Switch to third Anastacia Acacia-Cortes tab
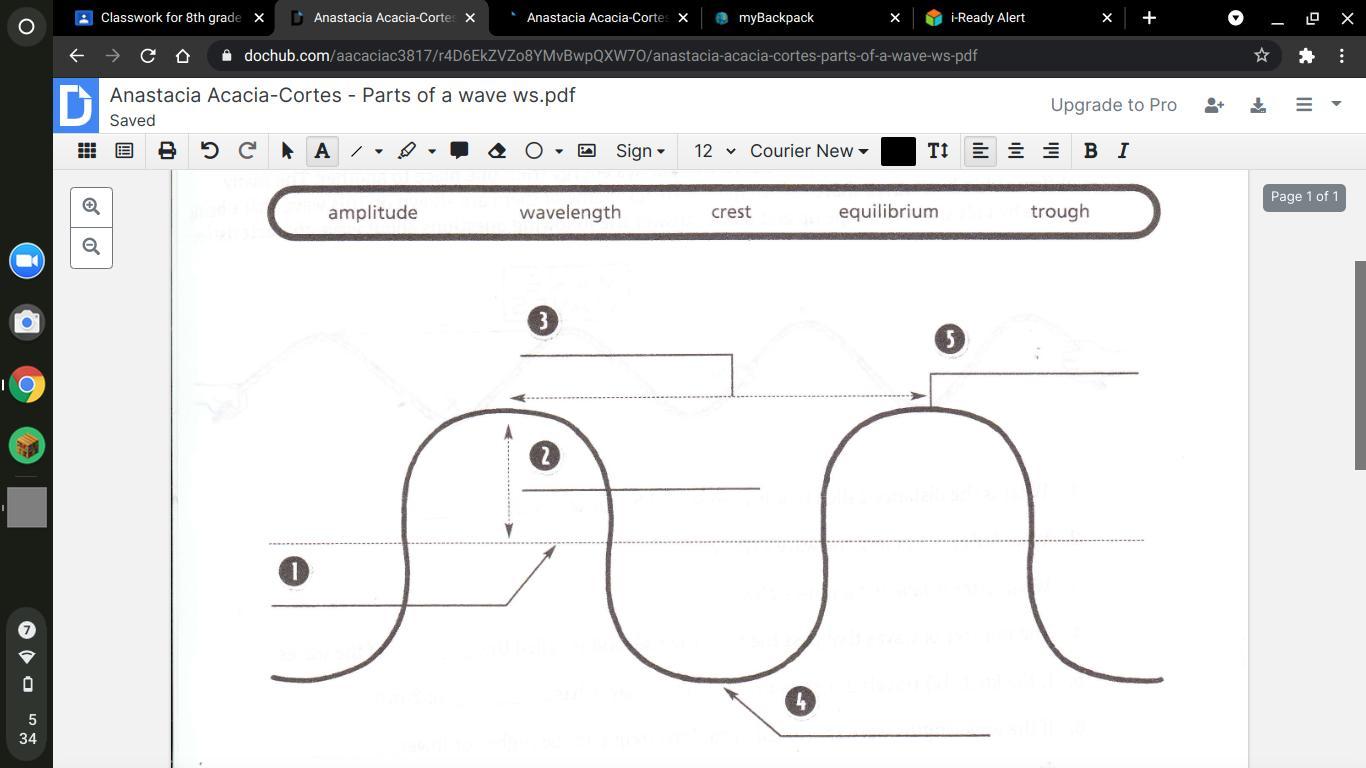The width and height of the screenshot is (1366, 768). [x=596, y=18]
